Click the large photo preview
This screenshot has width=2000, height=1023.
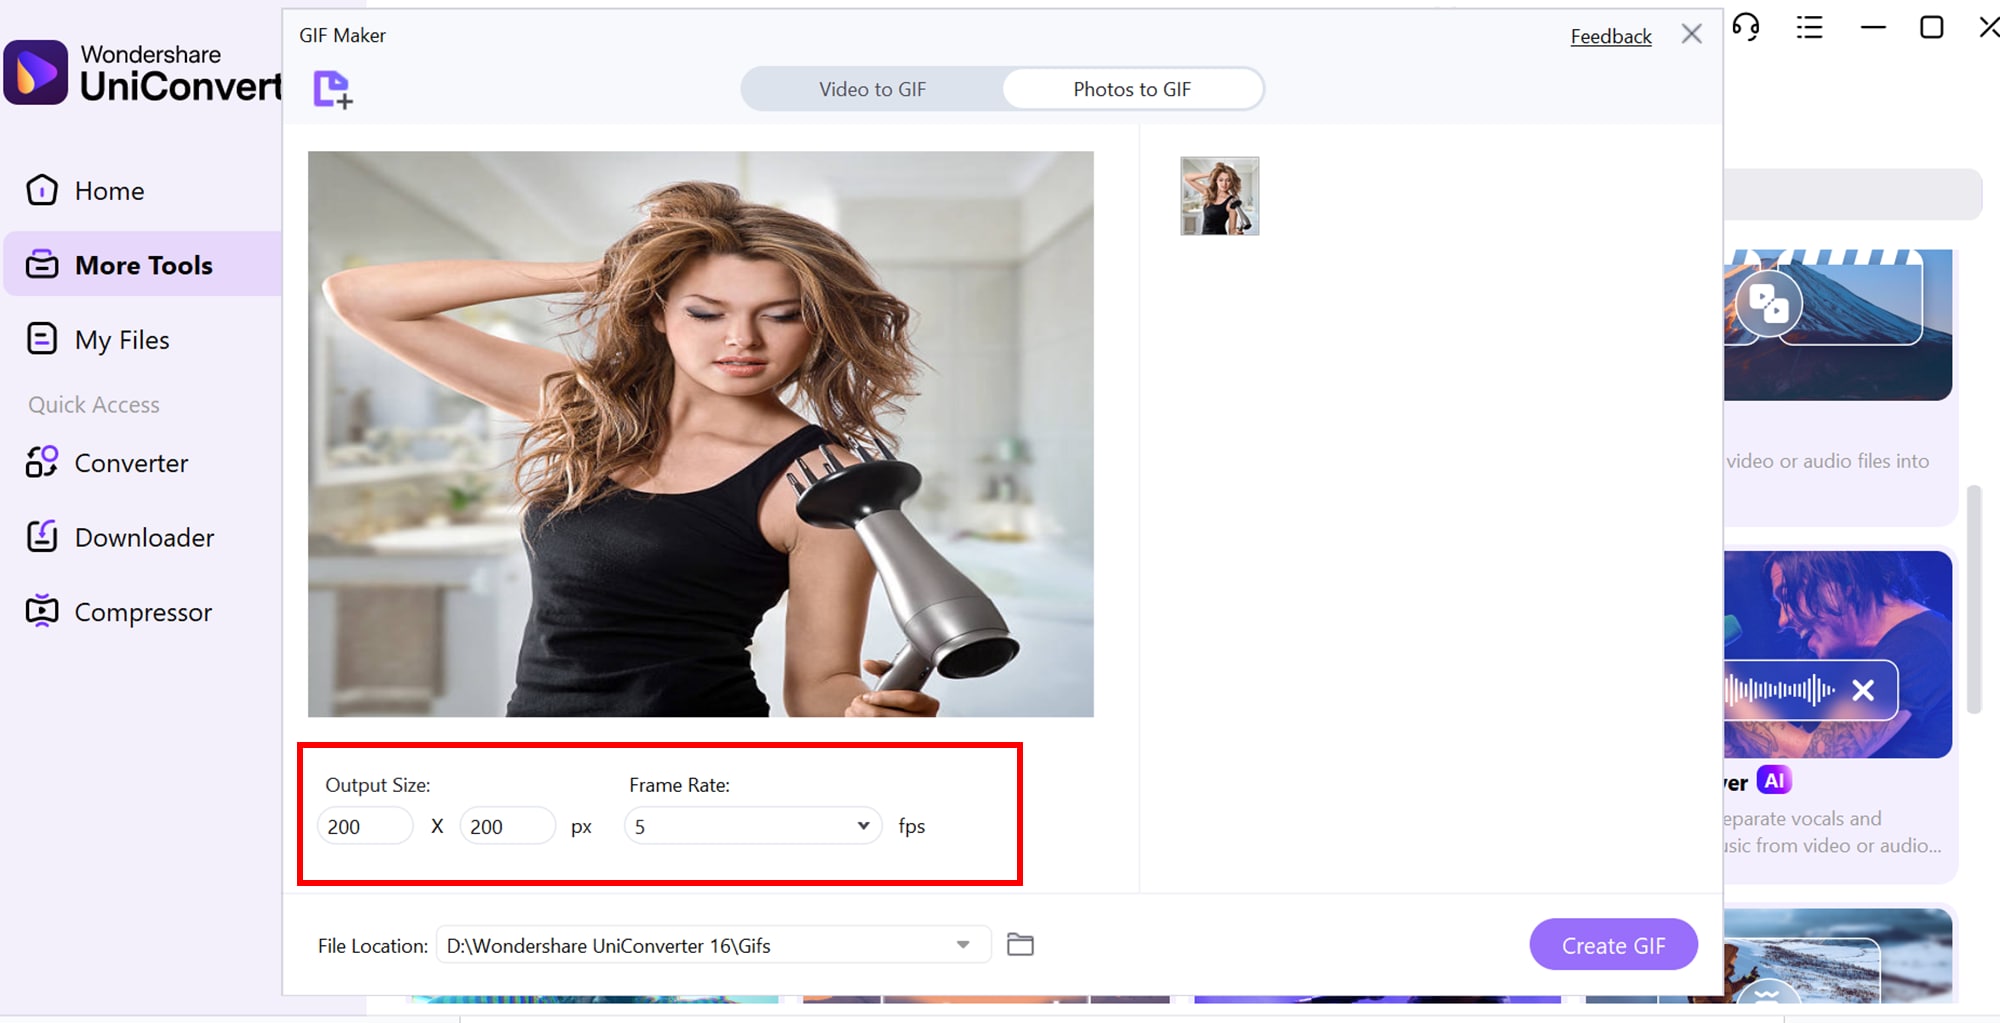[701, 434]
